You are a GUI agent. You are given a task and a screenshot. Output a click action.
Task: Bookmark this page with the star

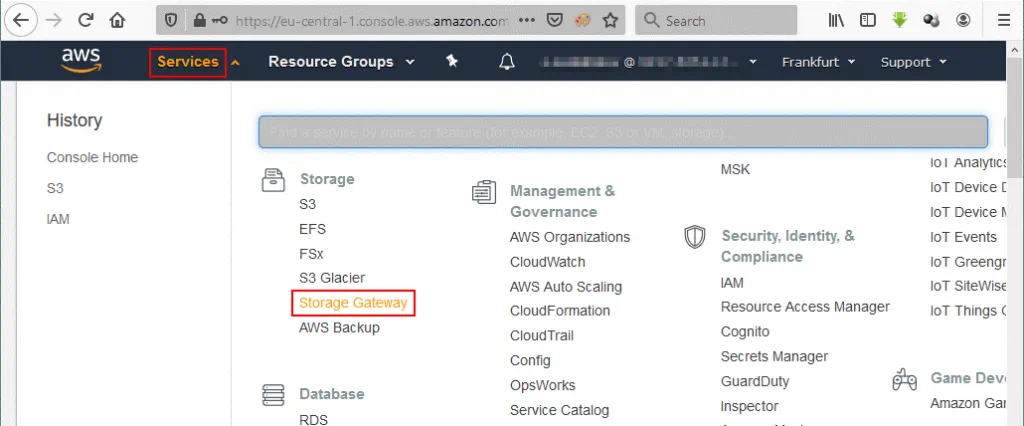point(610,20)
